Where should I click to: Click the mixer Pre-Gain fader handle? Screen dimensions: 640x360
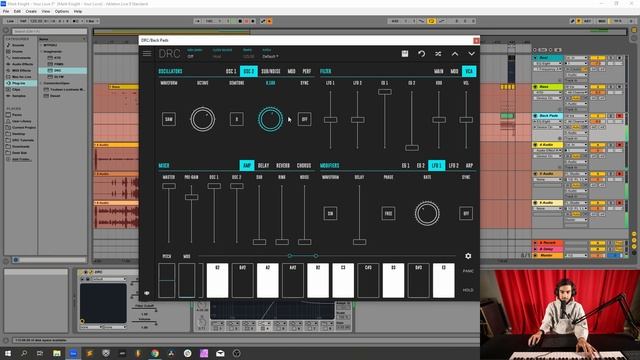point(191,197)
